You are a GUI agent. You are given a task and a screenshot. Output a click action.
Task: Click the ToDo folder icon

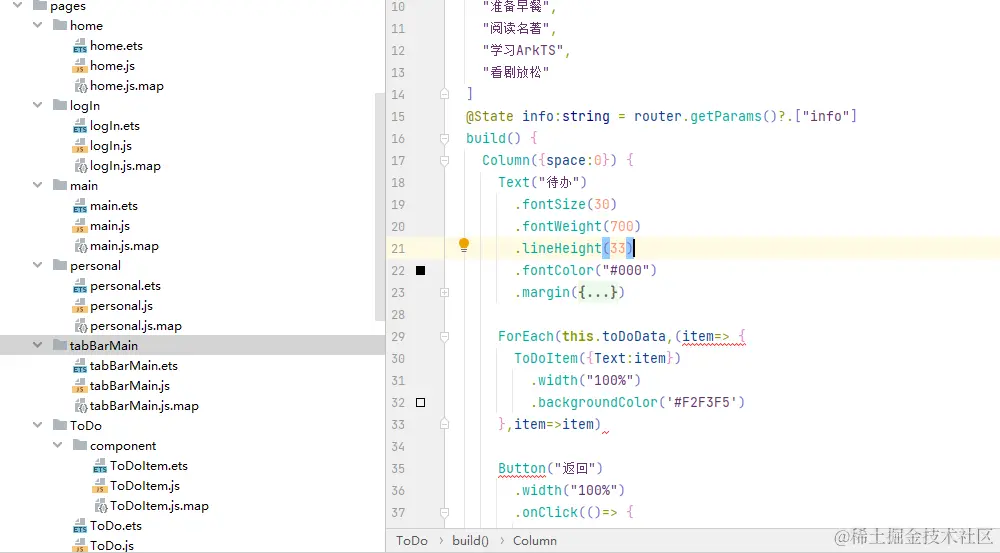(x=60, y=425)
